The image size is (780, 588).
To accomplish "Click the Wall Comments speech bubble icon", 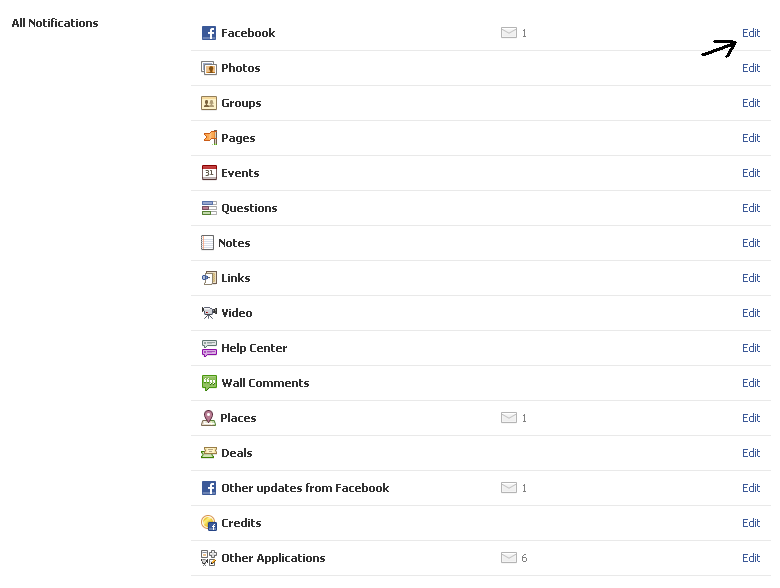I will pyautogui.click(x=208, y=383).
